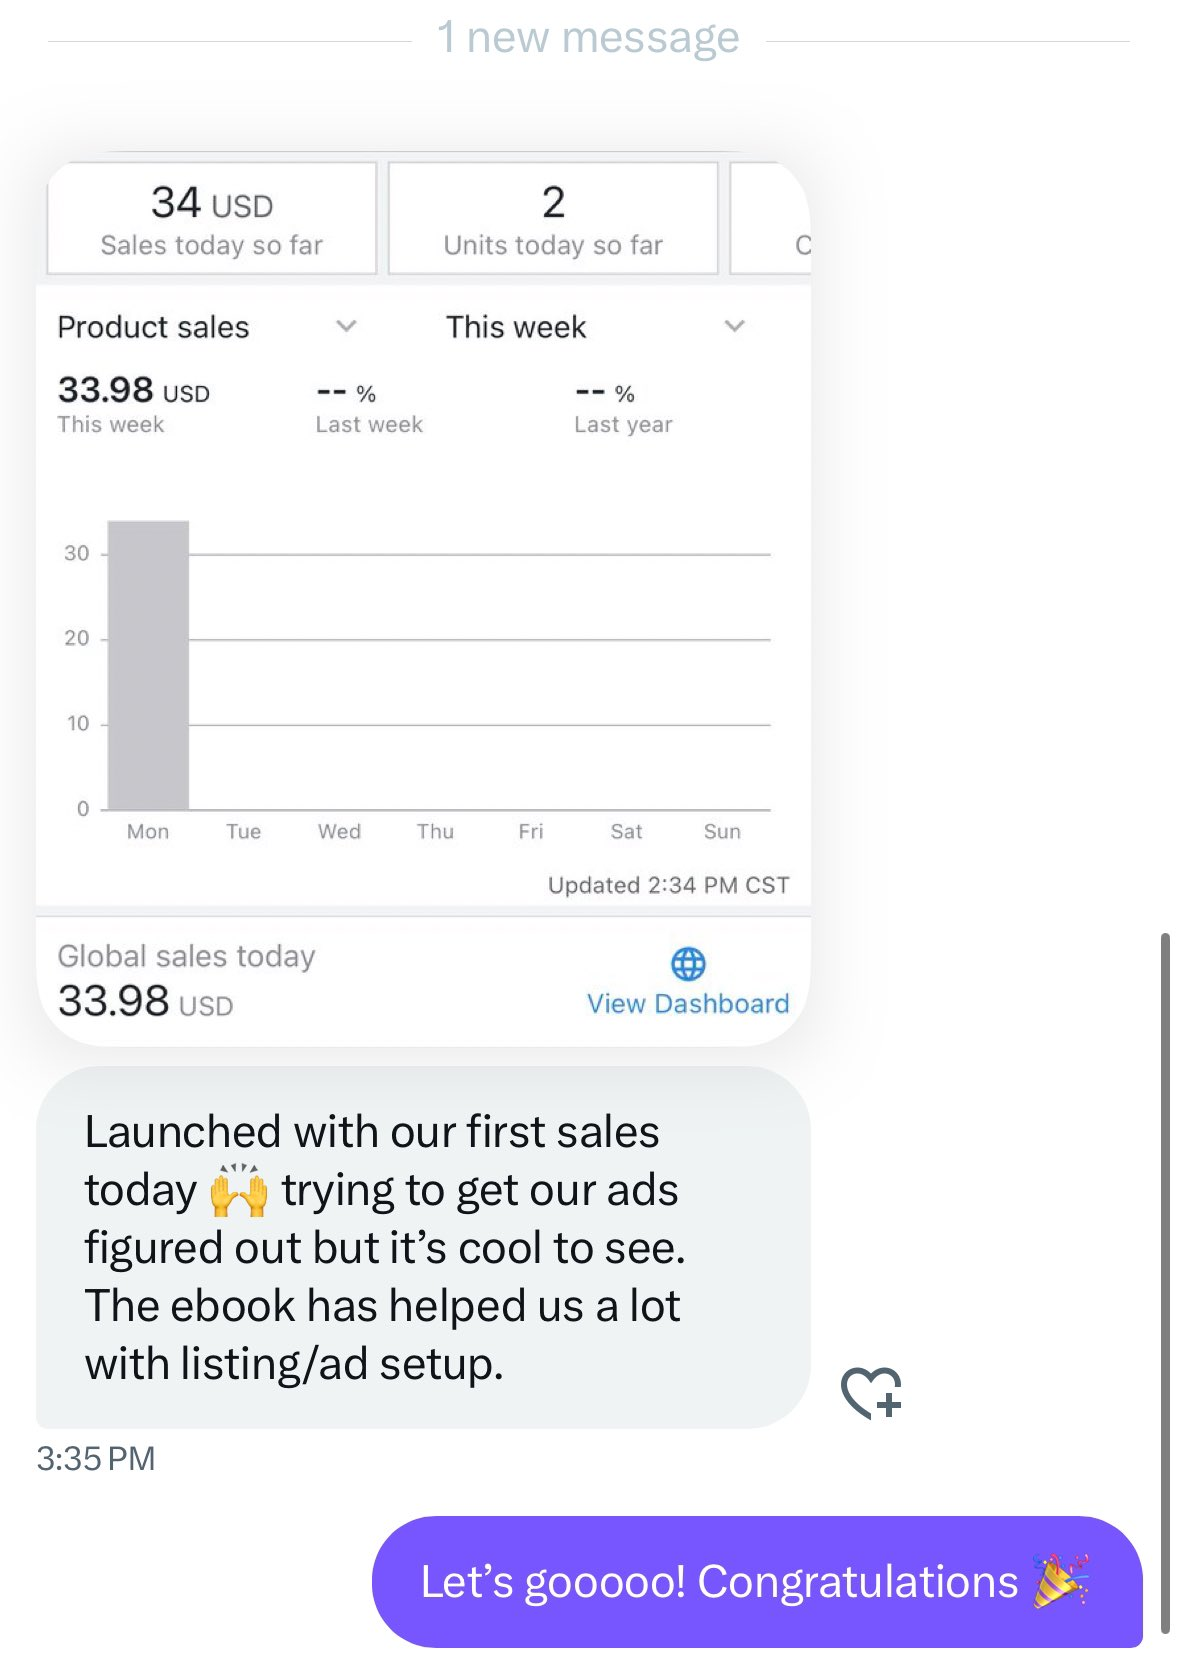Expand the Product sales dropdown
Screen dimensions: 1179x1656
346,327
